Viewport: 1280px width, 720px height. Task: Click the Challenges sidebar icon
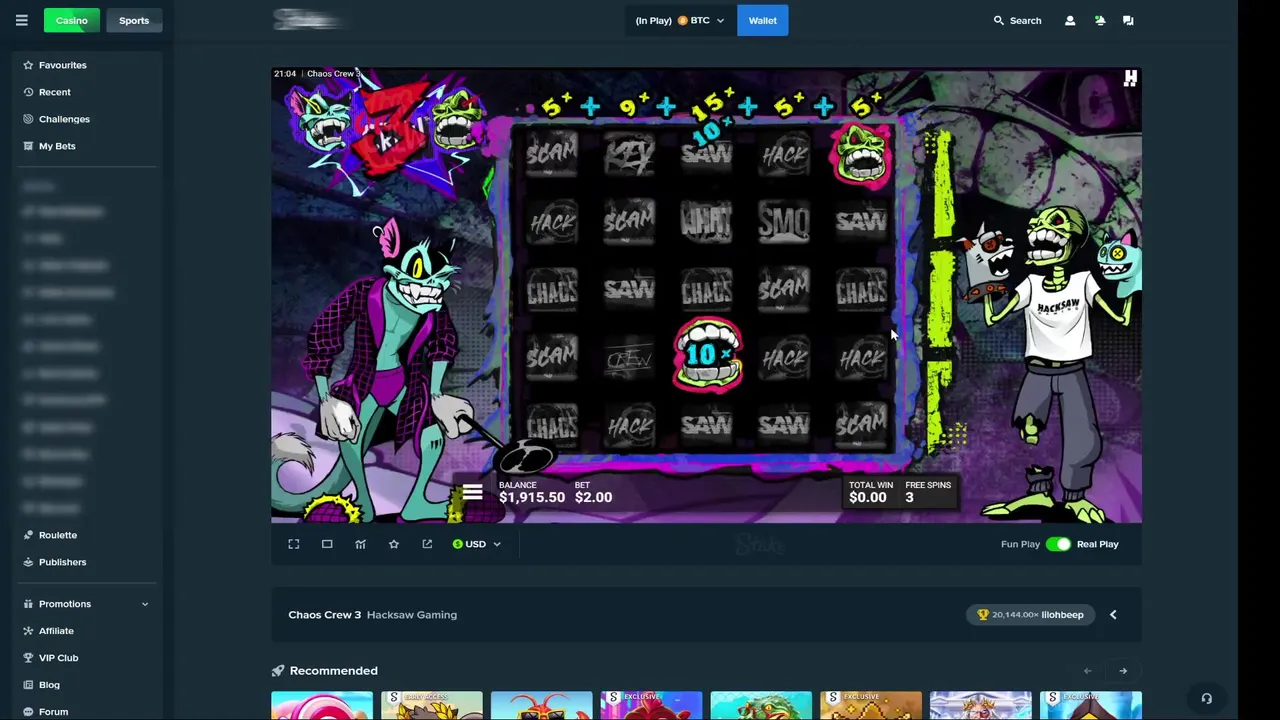click(28, 119)
